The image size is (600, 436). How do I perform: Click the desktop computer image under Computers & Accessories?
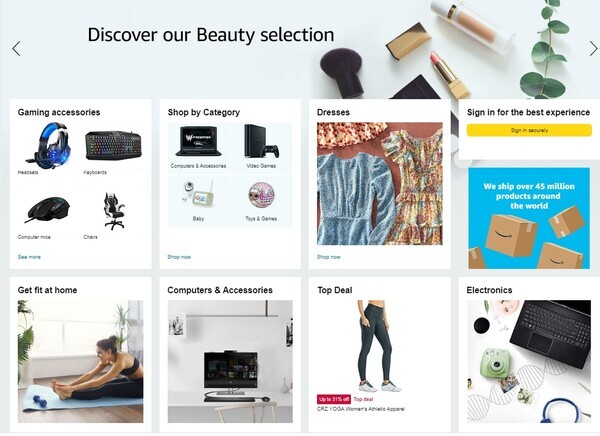click(230, 361)
